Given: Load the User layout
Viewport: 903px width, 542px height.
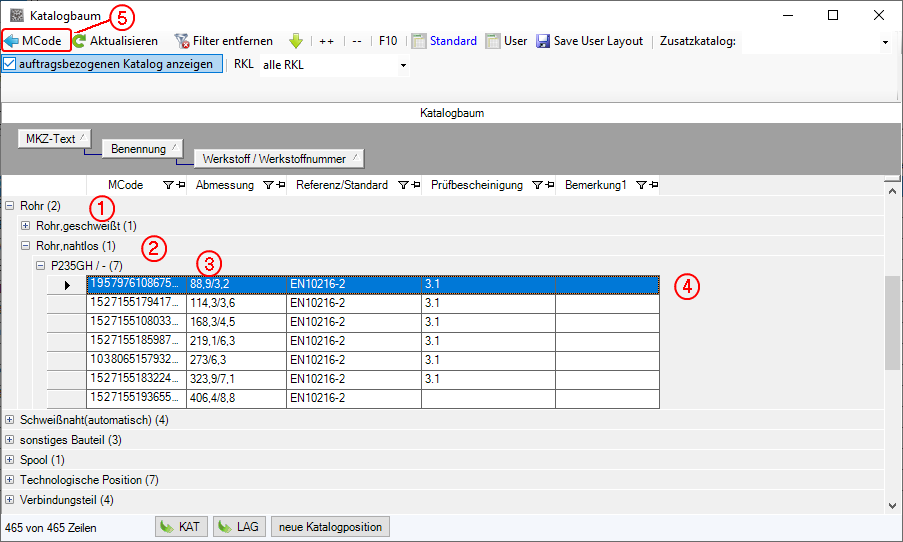Looking at the screenshot, I should point(507,41).
